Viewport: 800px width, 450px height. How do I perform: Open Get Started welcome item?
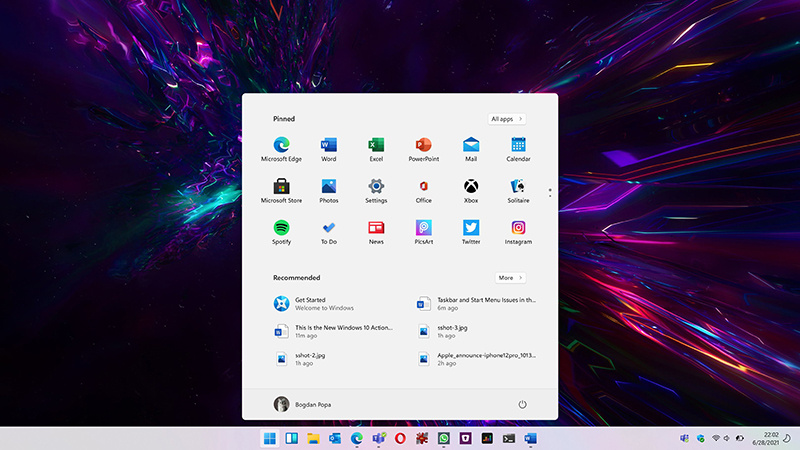pyautogui.click(x=314, y=304)
